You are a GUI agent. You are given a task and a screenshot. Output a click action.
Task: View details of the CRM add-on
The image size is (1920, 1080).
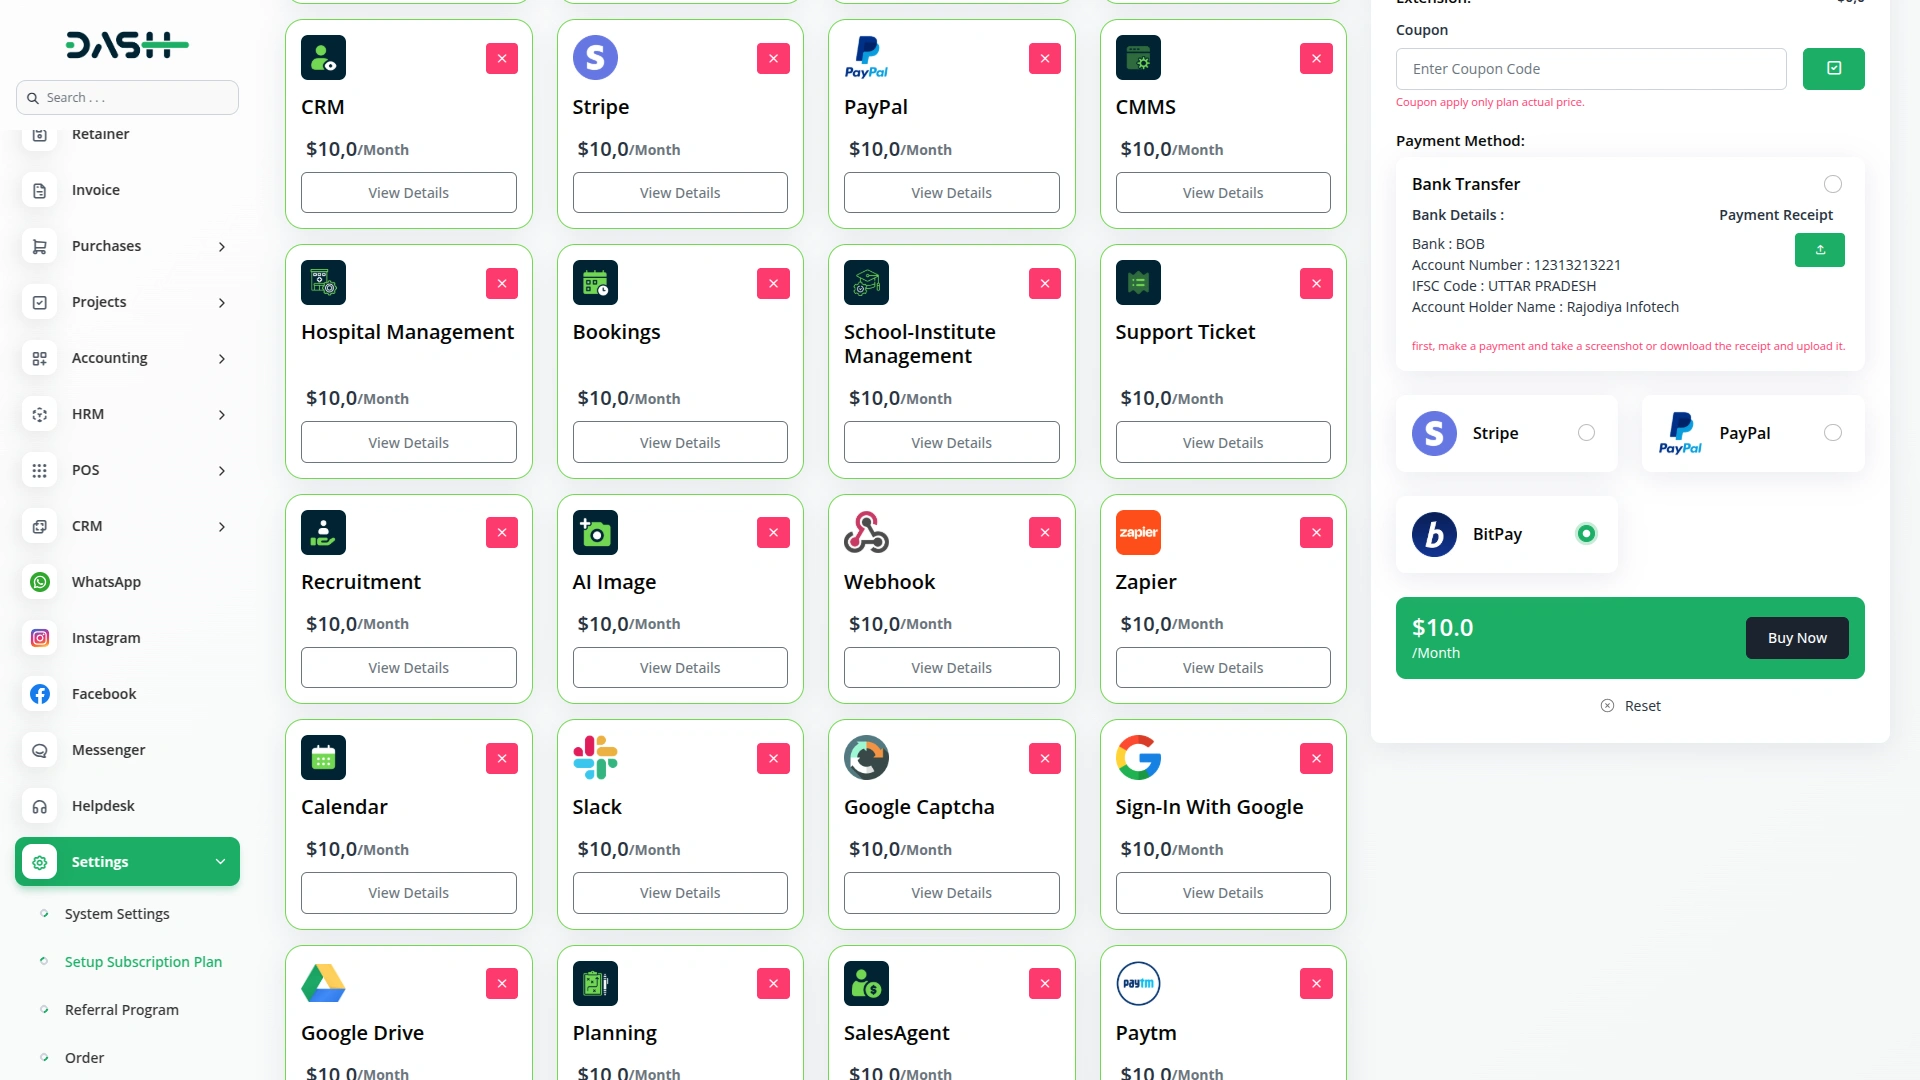(408, 192)
